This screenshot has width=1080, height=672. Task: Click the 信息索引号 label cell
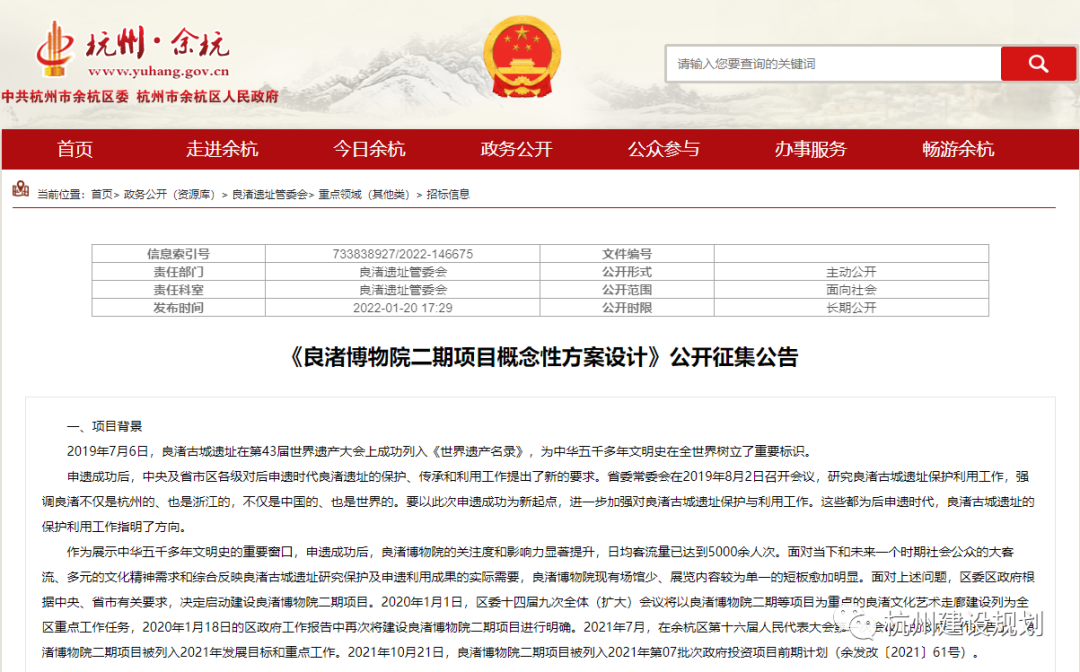point(178,253)
